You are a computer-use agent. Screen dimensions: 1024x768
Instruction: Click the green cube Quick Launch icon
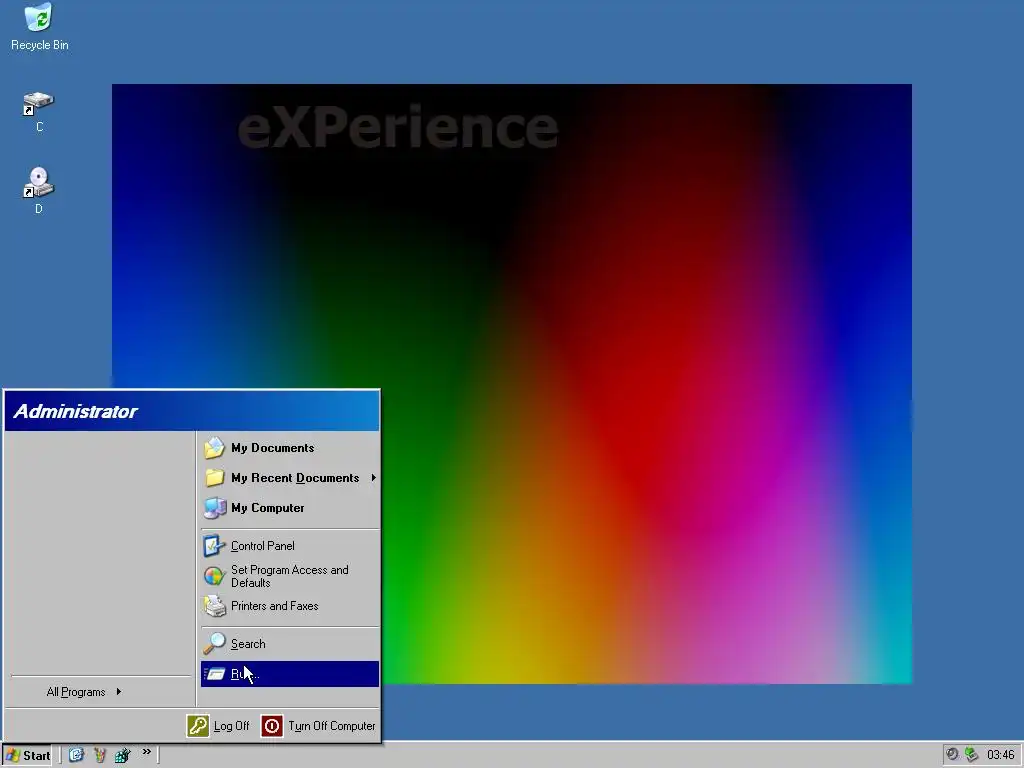(x=122, y=755)
